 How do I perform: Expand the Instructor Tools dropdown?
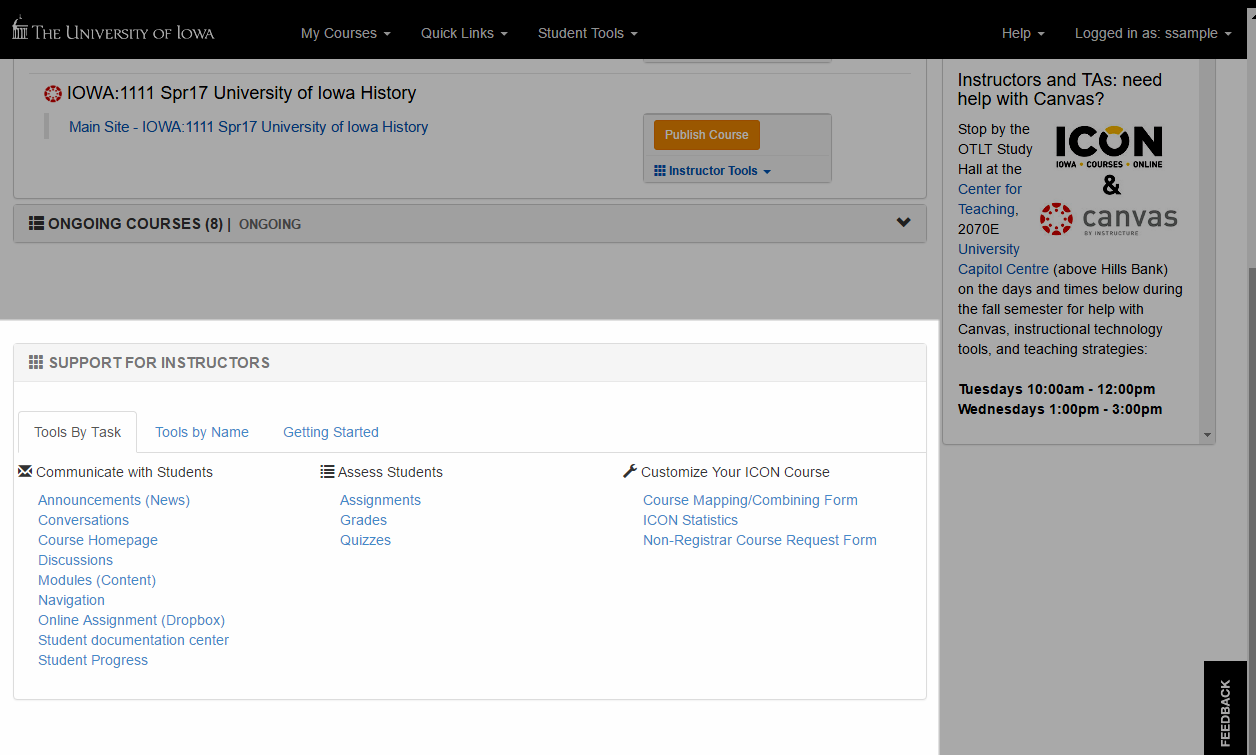[x=712, y=171]
